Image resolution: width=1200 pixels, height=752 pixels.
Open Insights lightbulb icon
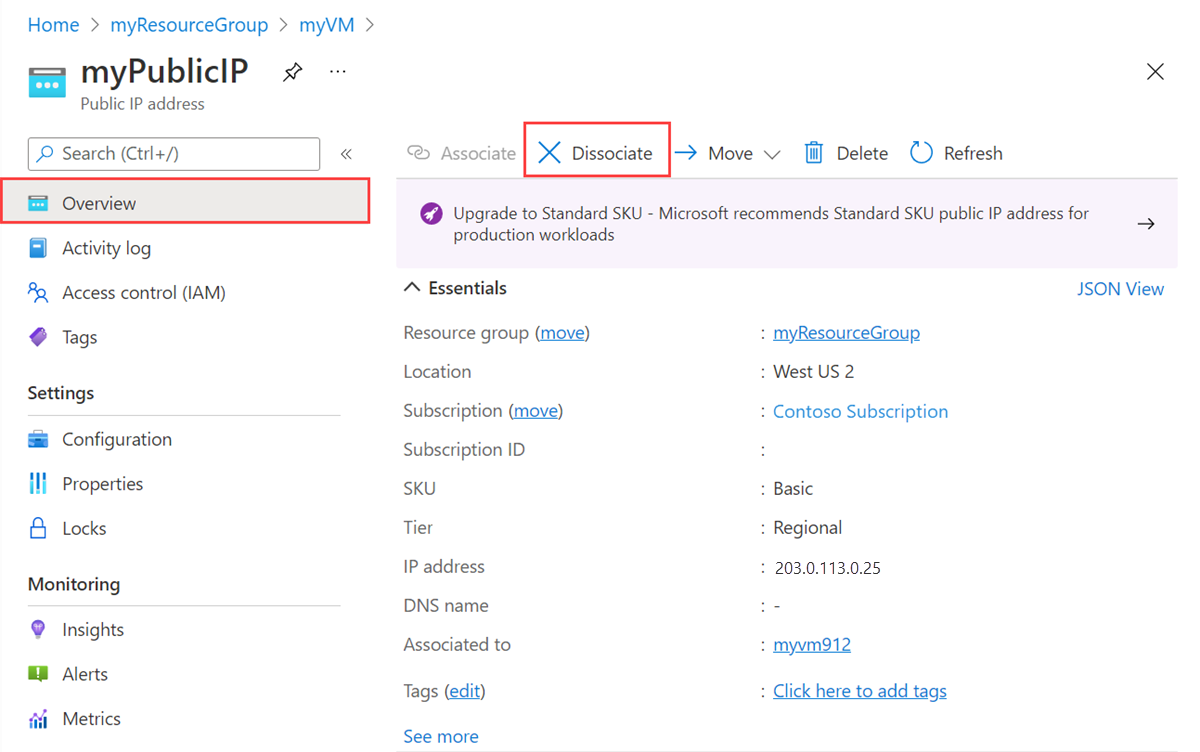point(38,629)
